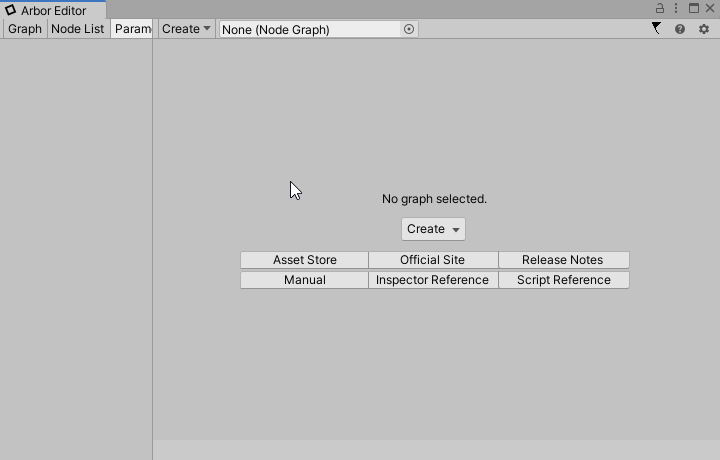The width and height of the screenshot is (720, 460).
Task: Select the Parameters side panel tab
Action: pyautogui.click(x=132, y=29)
